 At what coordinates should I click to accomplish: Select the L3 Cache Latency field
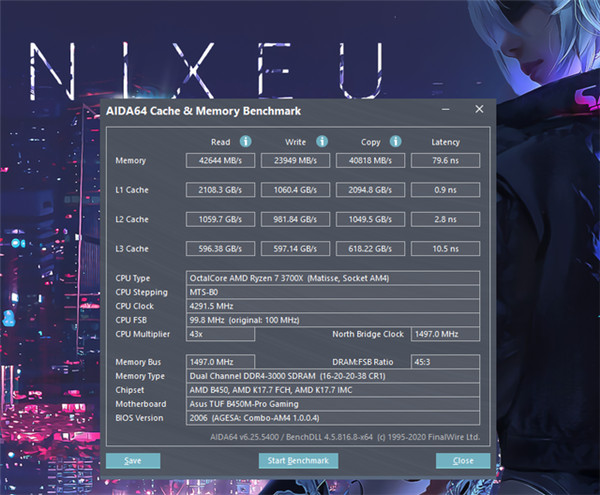(445, 248)
